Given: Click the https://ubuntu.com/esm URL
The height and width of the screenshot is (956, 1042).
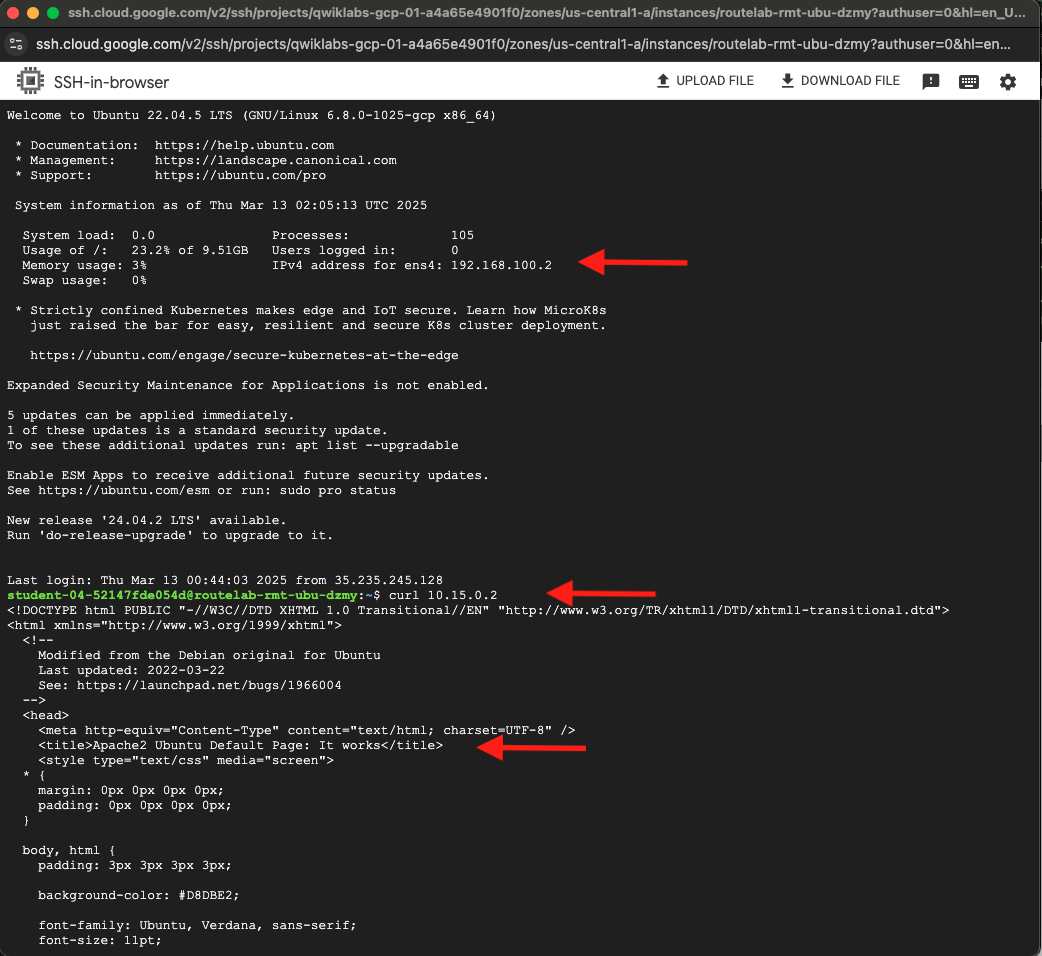Looking at the screenshot, I should coord(124,490).
